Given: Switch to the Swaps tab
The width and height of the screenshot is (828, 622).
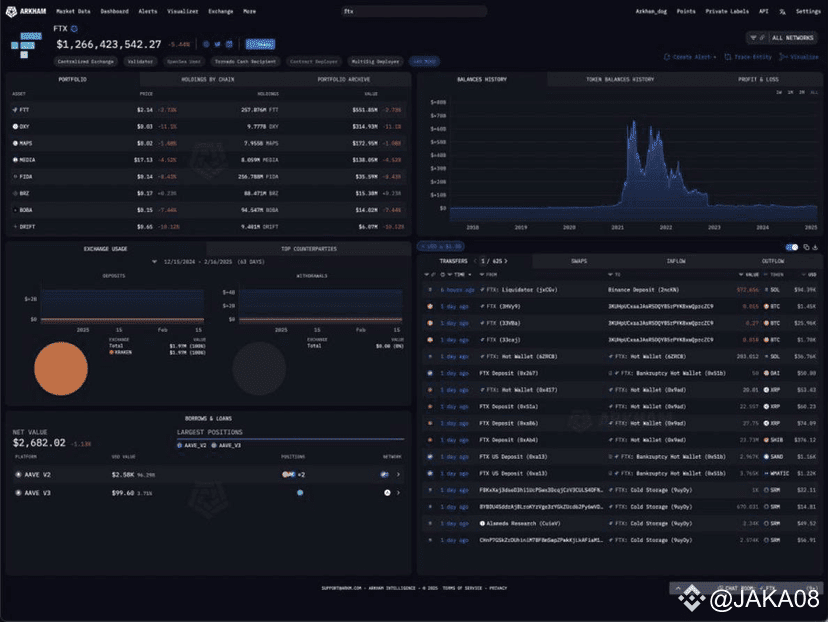Looking at the screenshot, I should (579, 261).
